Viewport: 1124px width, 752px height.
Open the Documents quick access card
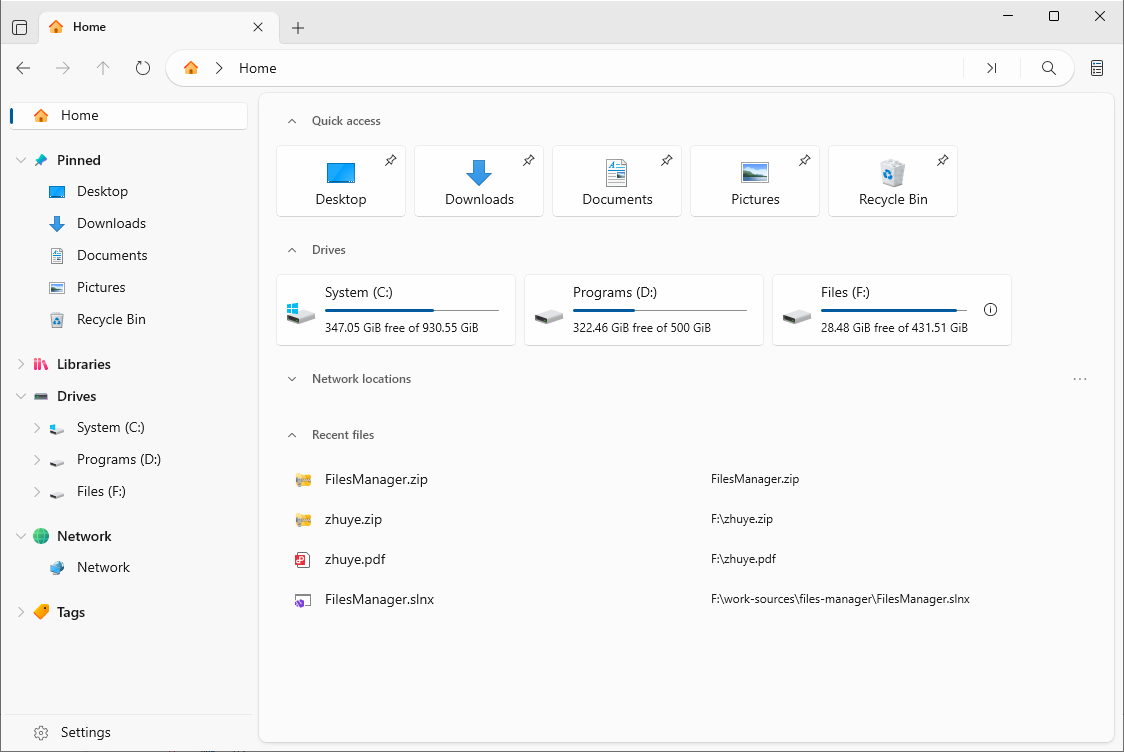pyautogui.click(x=616, y=181)
